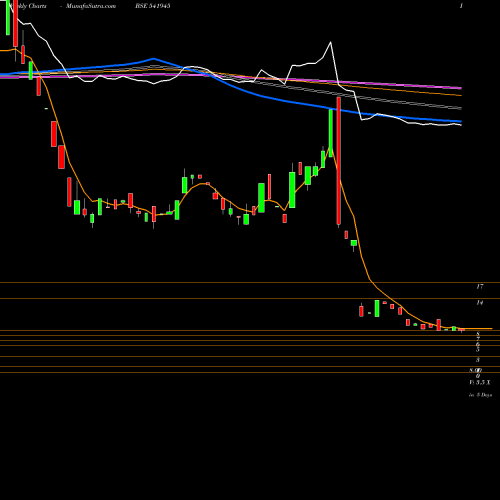Click the "BSE 541945" symbol label
This screenshot has width=500, height=500.
pyautogui.click(x=153, y=6)
